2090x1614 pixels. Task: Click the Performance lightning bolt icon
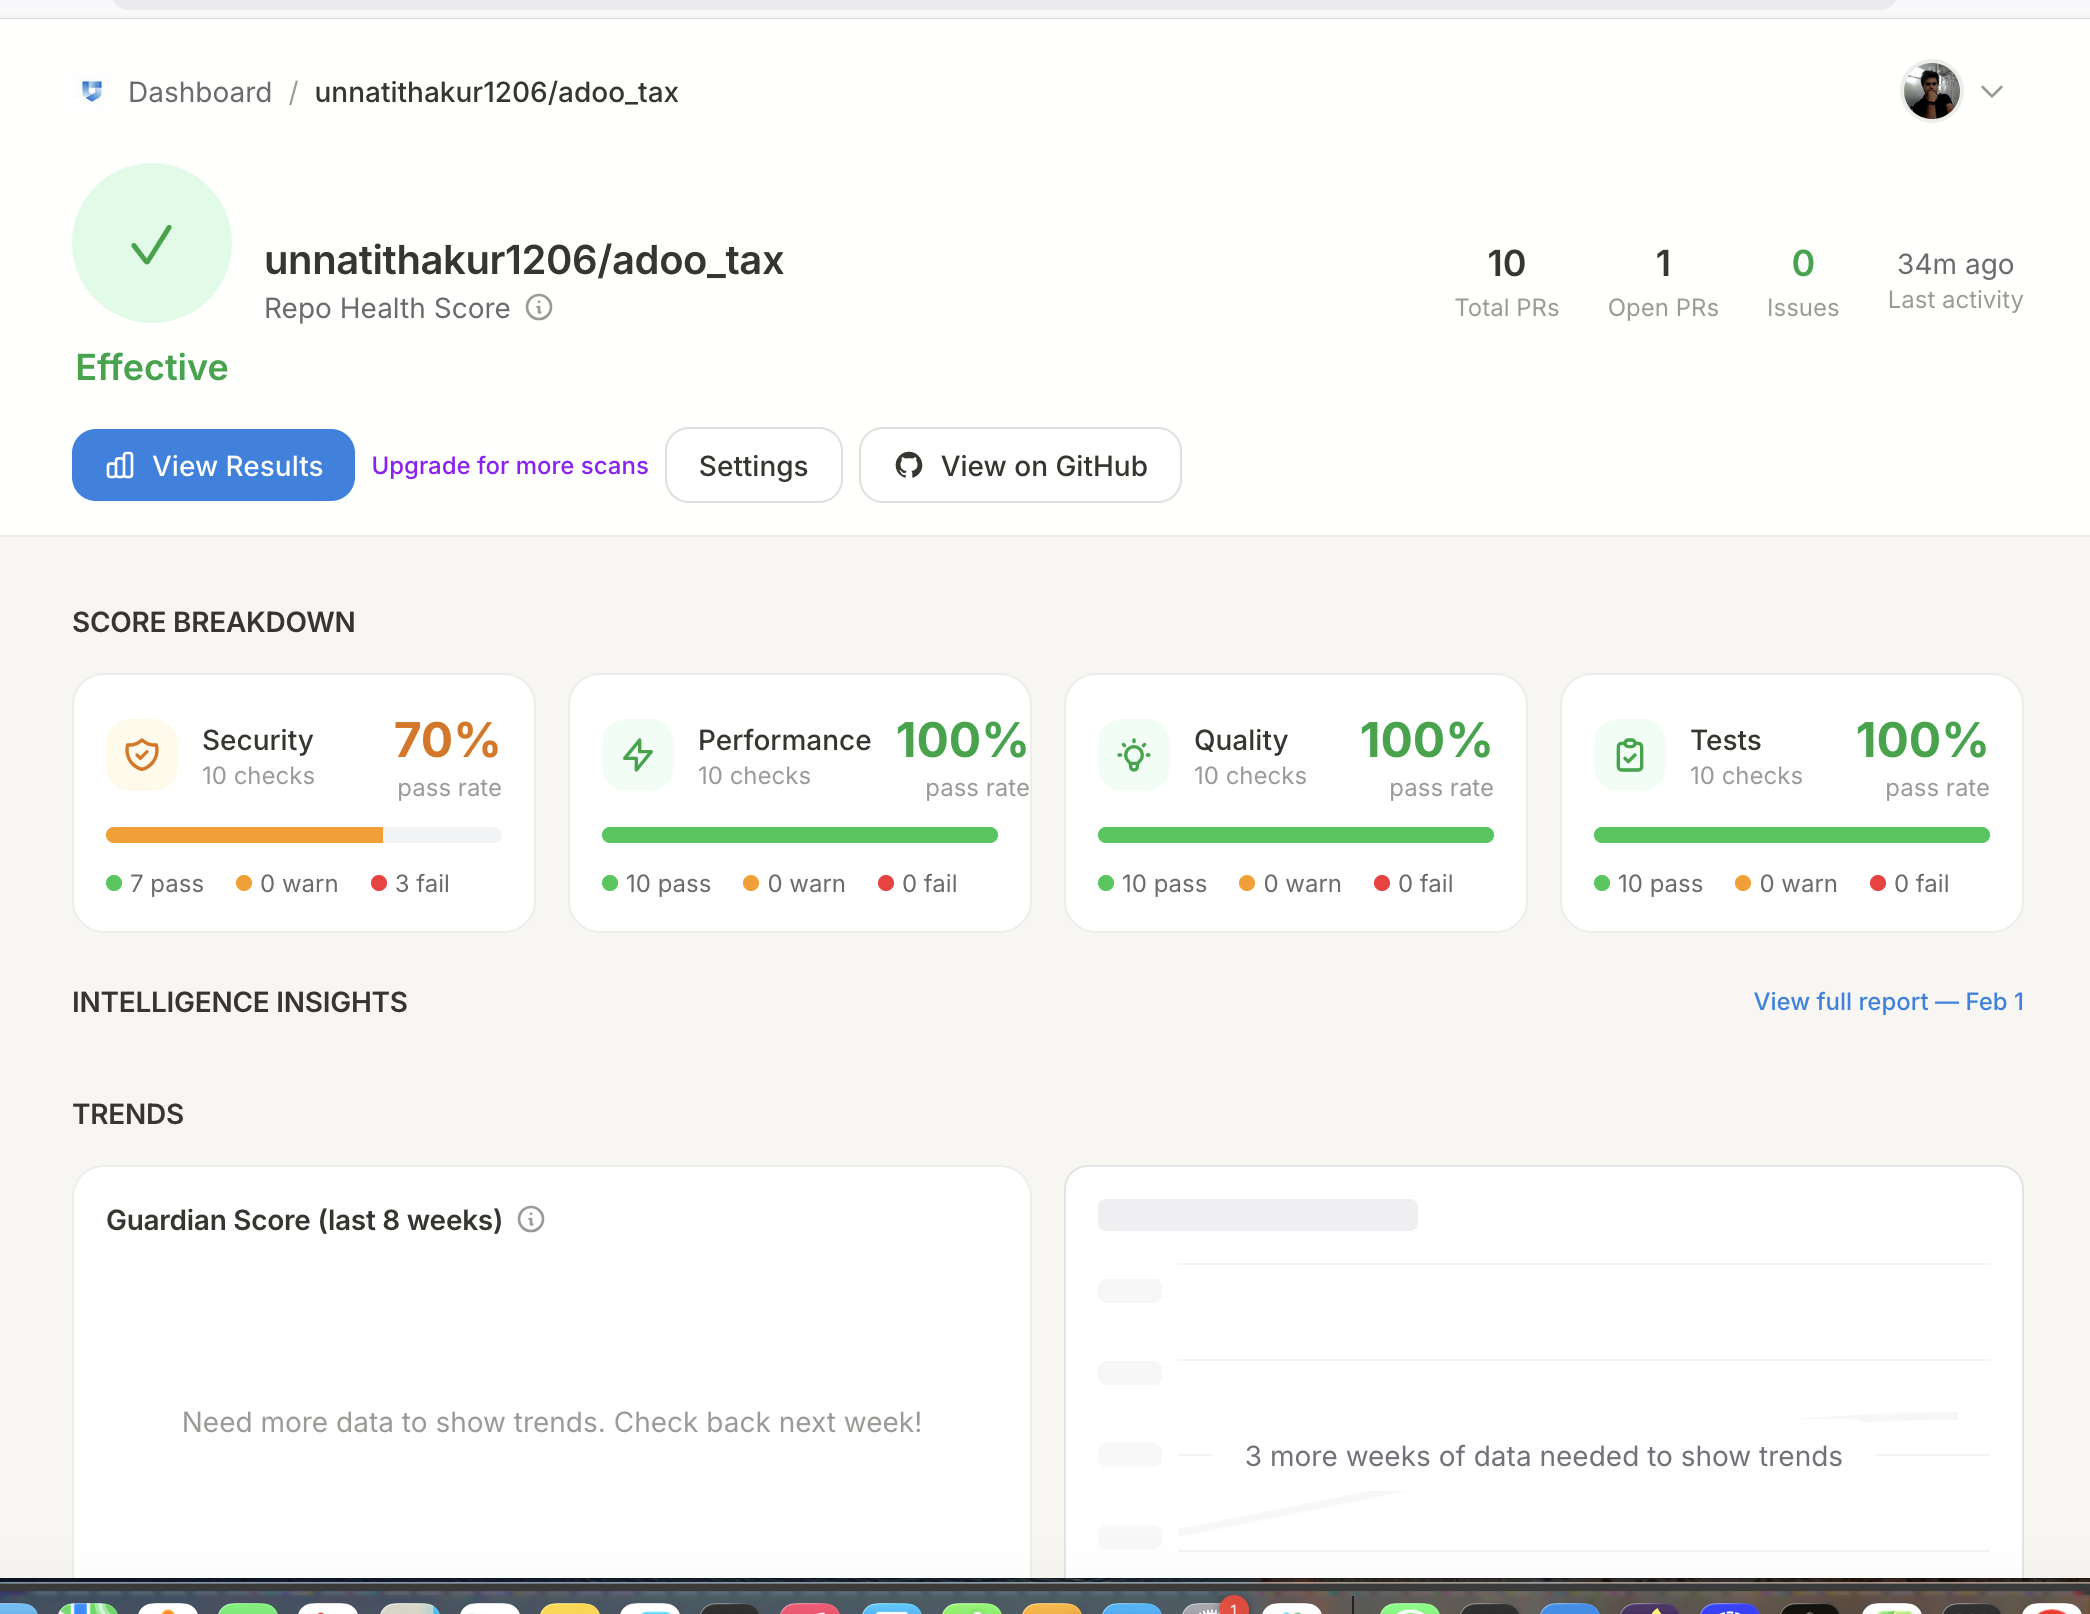[x=637, y=755]
